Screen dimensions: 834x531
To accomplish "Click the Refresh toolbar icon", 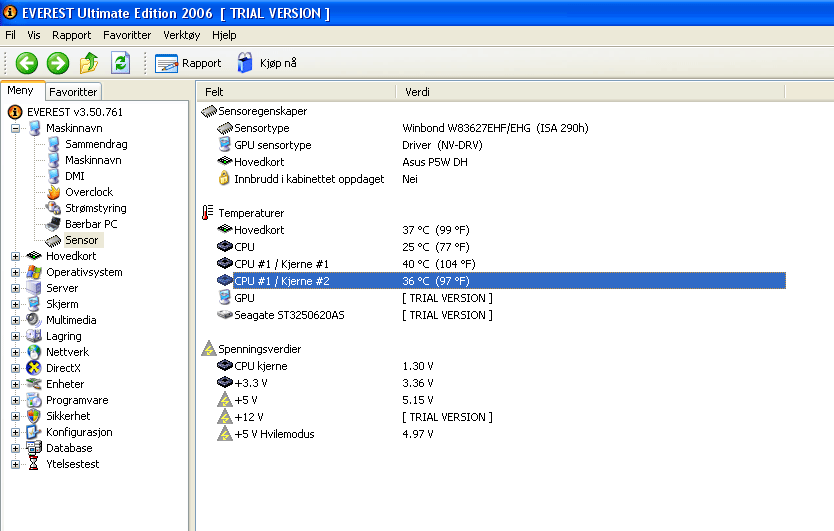I will coord(120,63).
